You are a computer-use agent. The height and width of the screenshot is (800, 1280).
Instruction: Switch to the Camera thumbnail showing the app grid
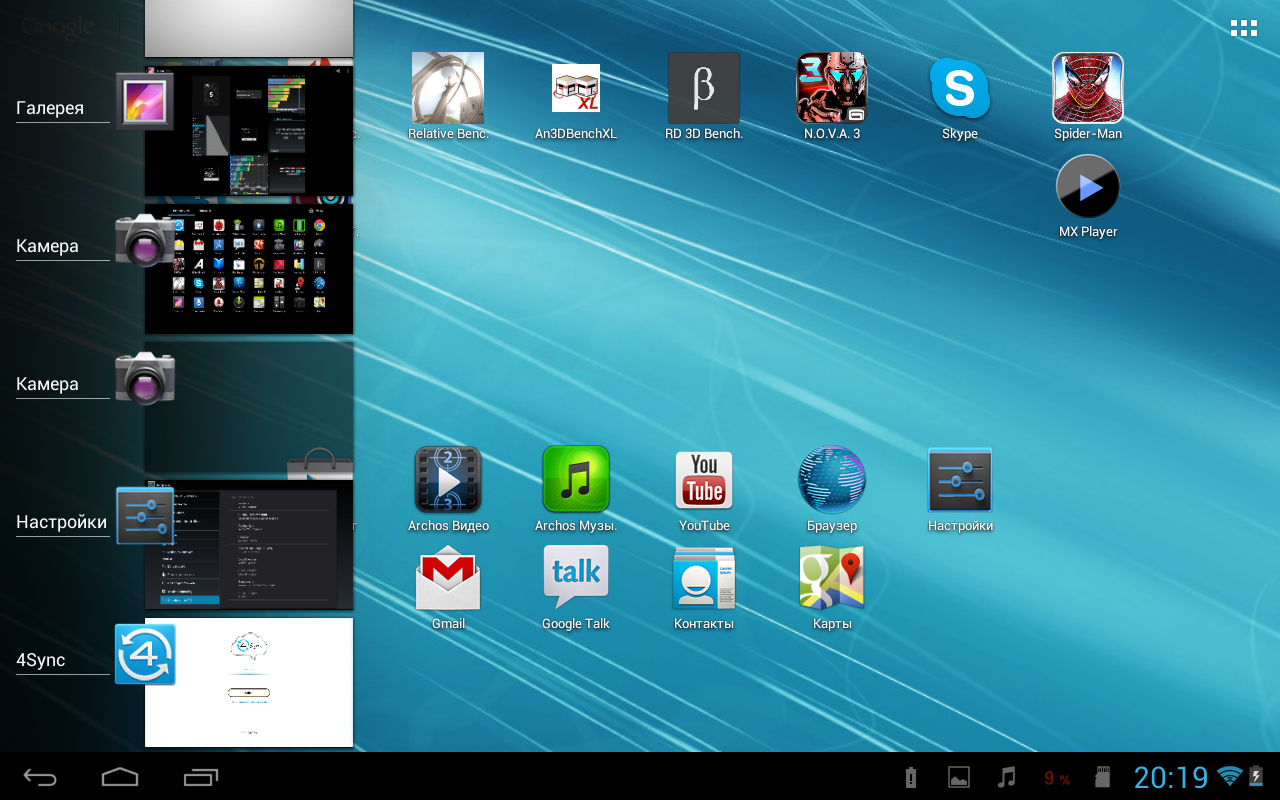[249, 269]
